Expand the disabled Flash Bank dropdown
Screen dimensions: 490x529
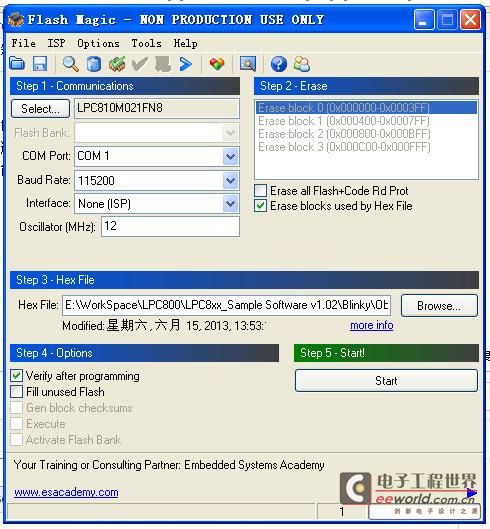230,133
